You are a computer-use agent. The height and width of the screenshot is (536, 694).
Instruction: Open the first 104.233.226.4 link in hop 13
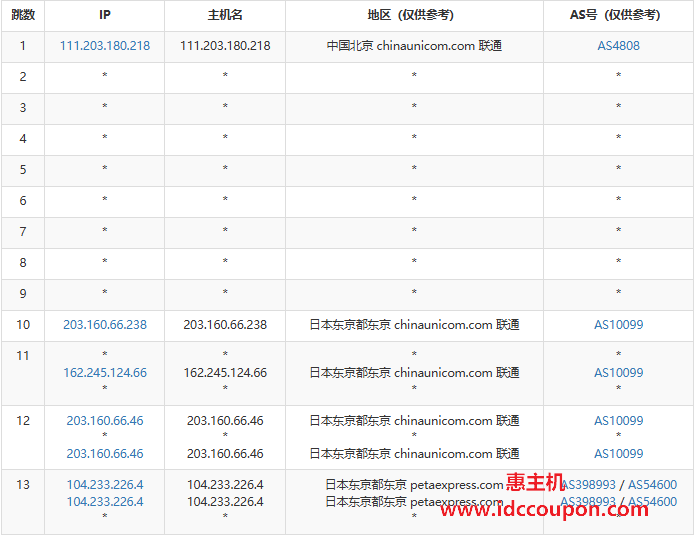(105, 485)
